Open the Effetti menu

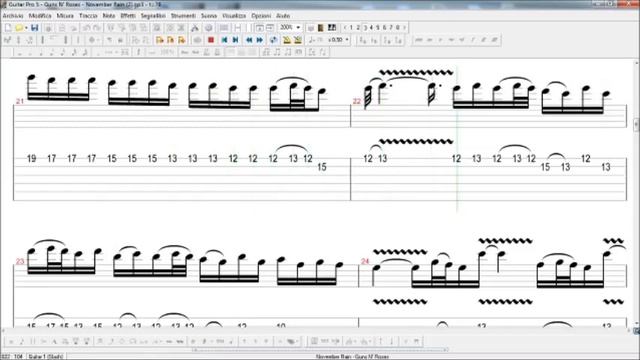128,16
